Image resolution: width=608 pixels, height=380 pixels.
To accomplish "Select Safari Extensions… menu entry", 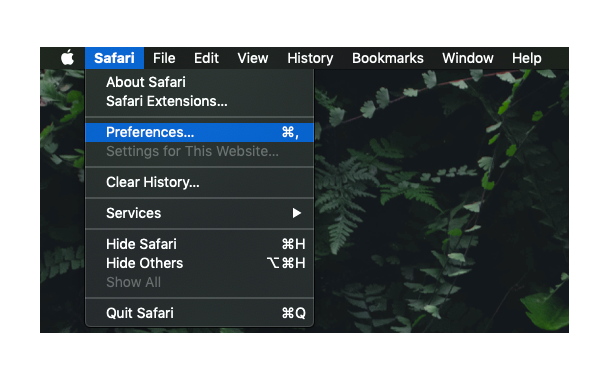I will (x=199, y=101).
